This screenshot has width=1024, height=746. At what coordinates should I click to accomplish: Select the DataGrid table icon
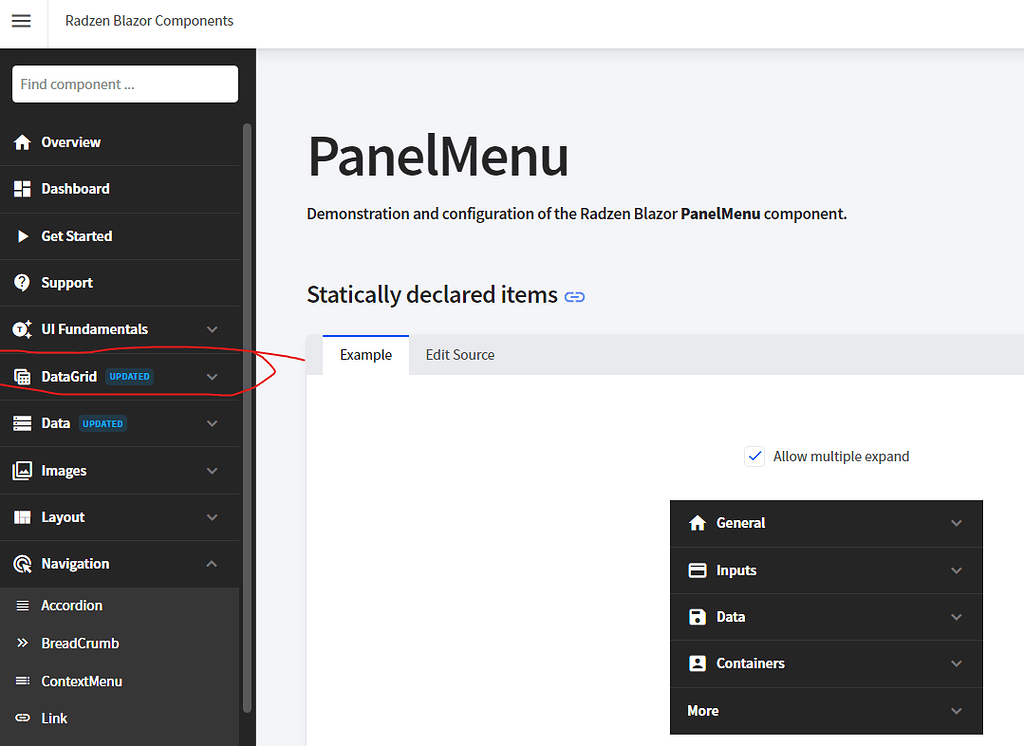click(x=22, y=376)
